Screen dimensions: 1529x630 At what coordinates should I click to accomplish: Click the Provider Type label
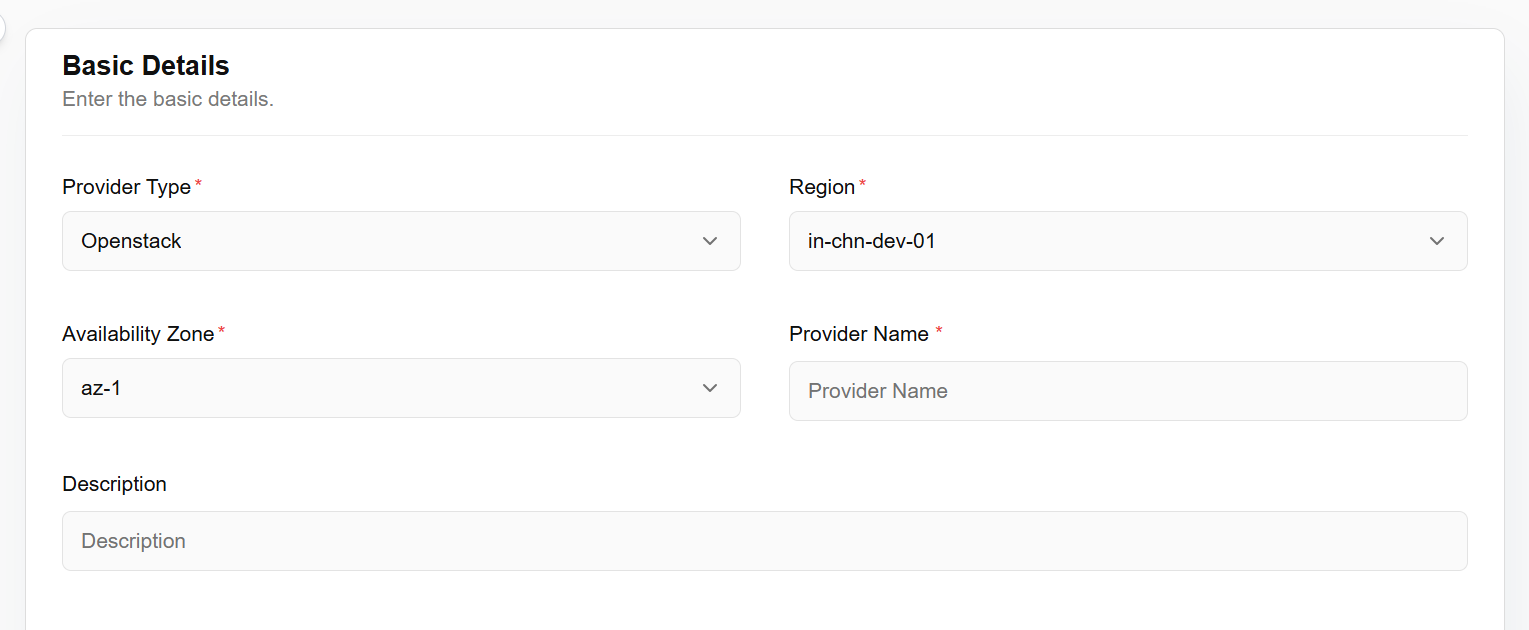[x=126, y=187]
